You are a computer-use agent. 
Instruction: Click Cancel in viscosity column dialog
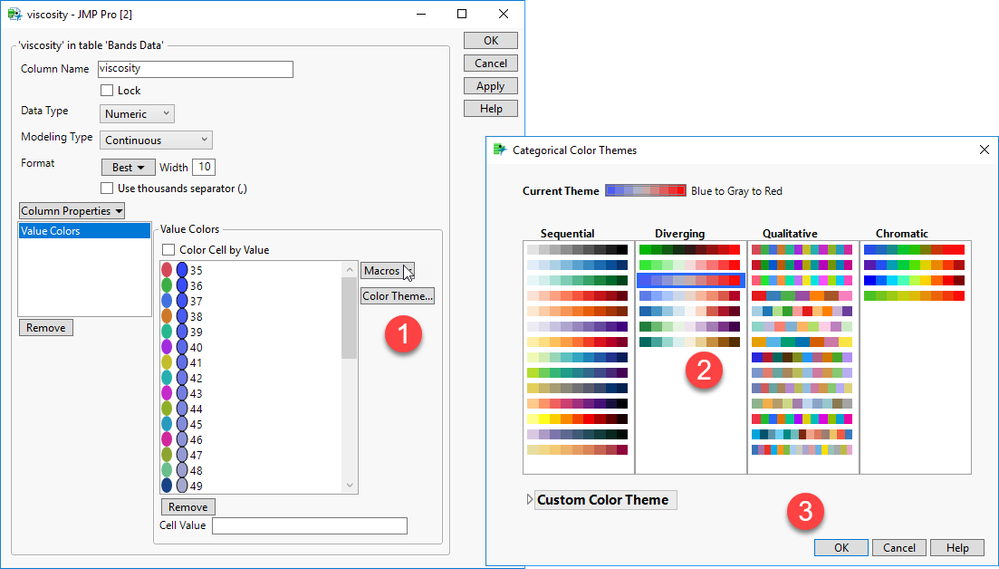tap(491, 63)
